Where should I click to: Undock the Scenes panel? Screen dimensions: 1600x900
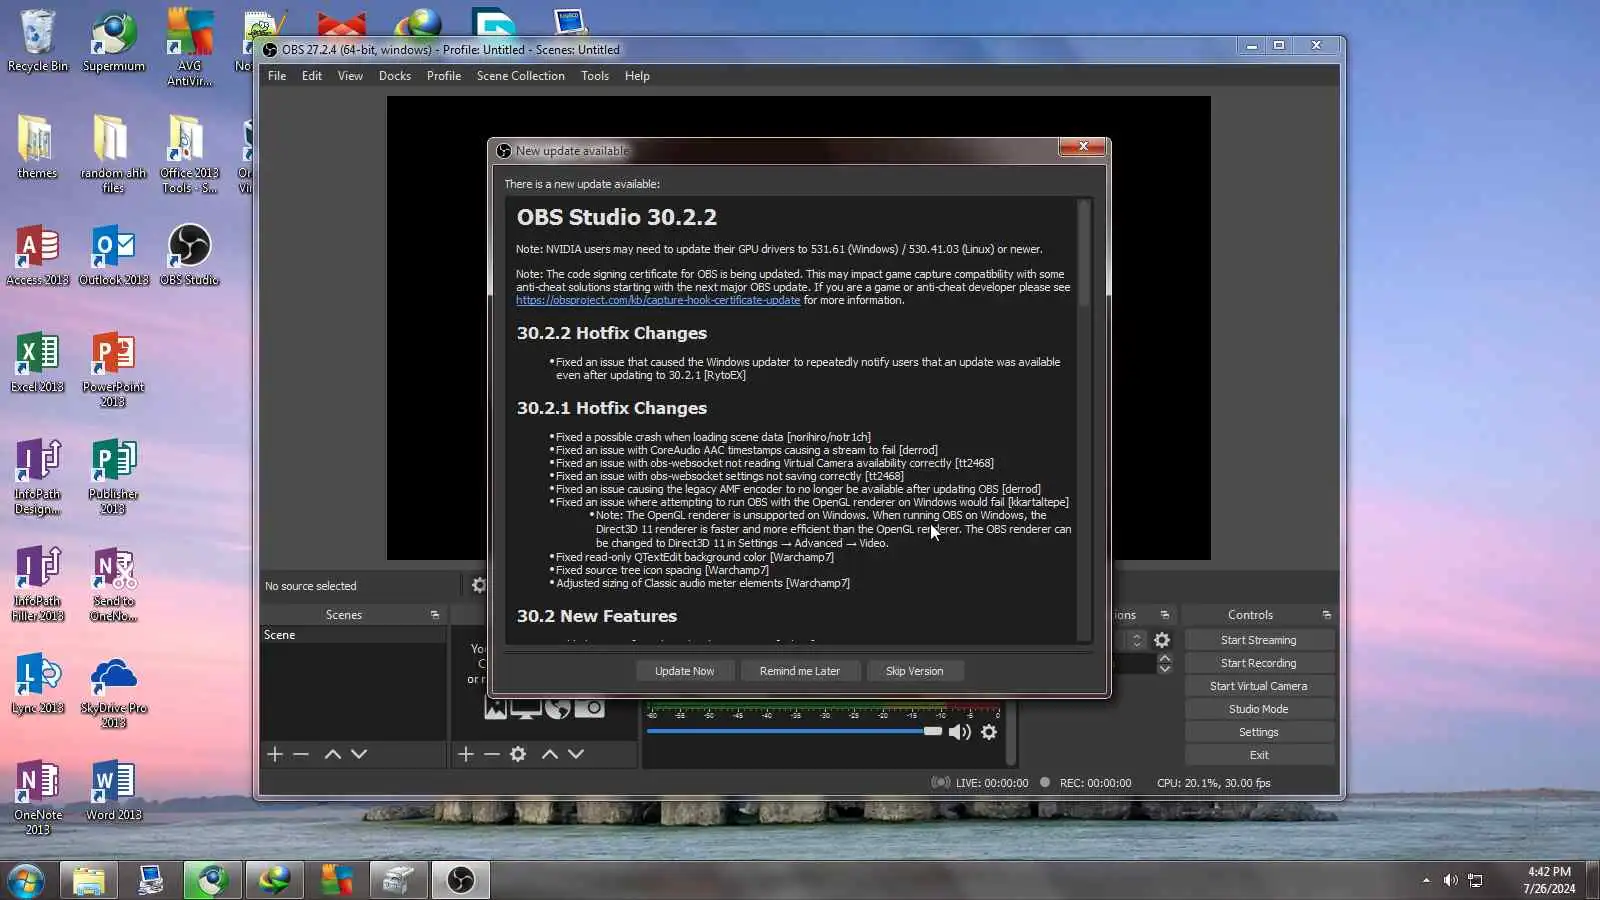pyautogui.click(x=435, y=615)
